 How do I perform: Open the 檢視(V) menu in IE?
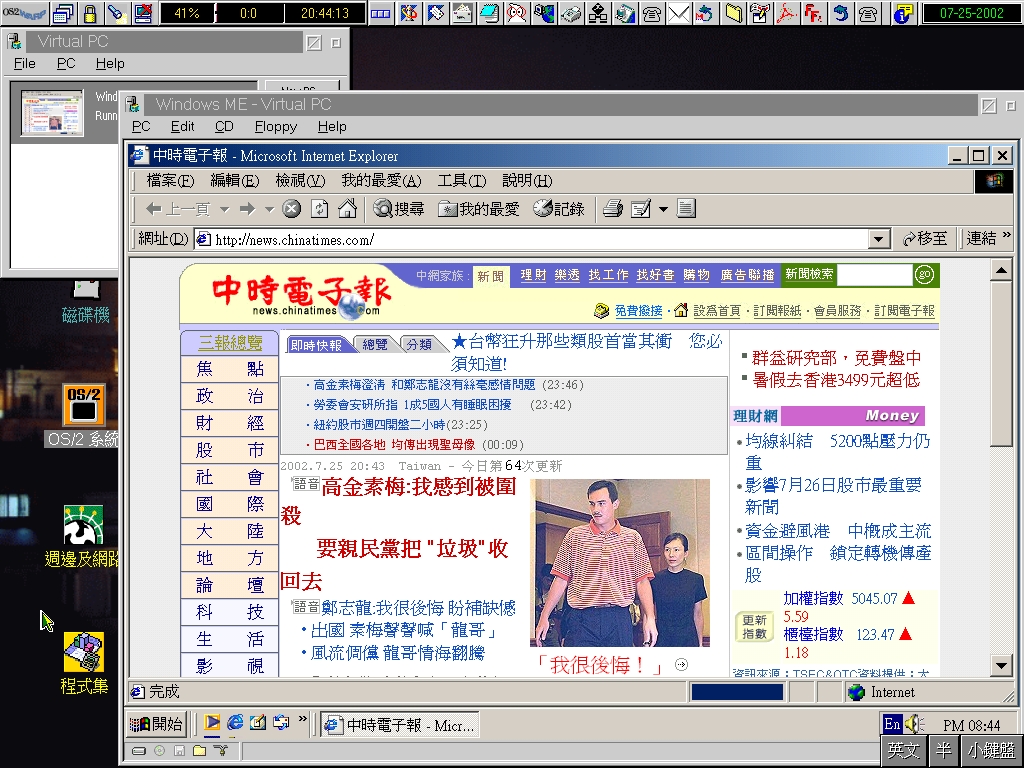point(300,181)
